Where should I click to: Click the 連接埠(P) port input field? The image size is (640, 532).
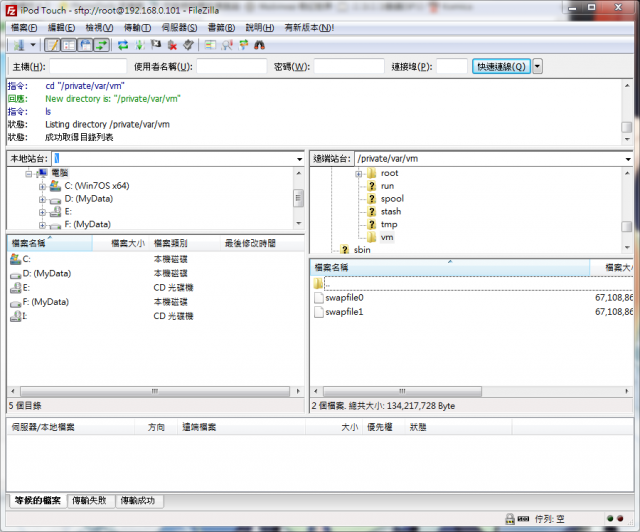pos(451,66)
